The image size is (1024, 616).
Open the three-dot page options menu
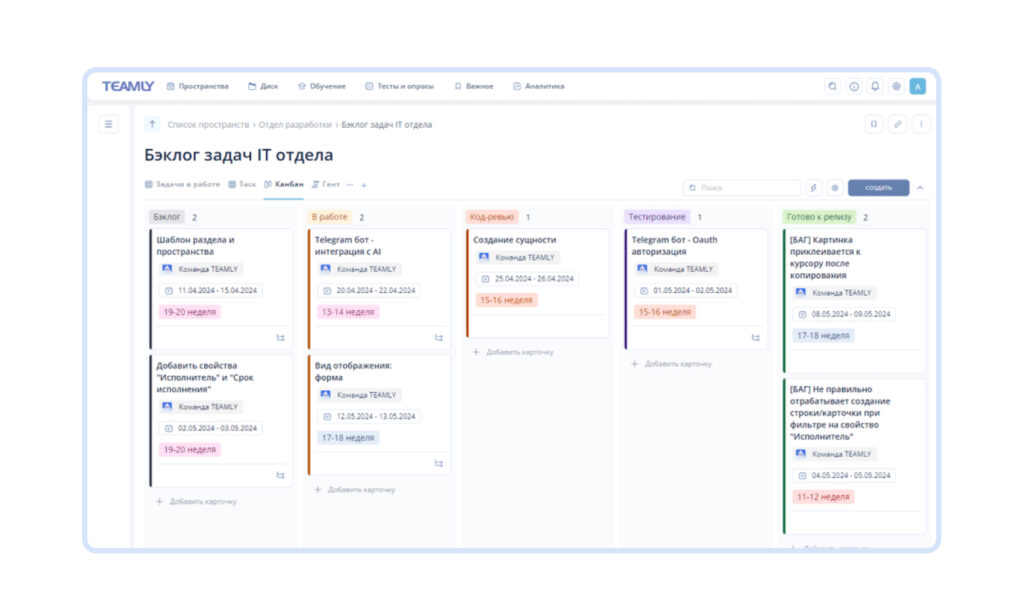921,125
